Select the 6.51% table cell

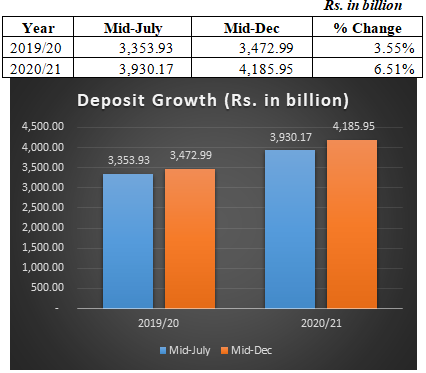tap(368, 68)
